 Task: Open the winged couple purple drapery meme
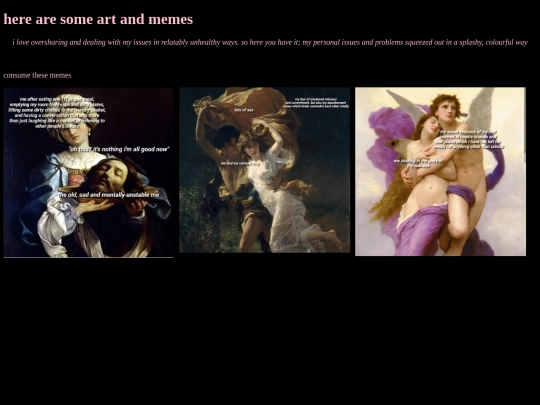click(x=440, y=172)
